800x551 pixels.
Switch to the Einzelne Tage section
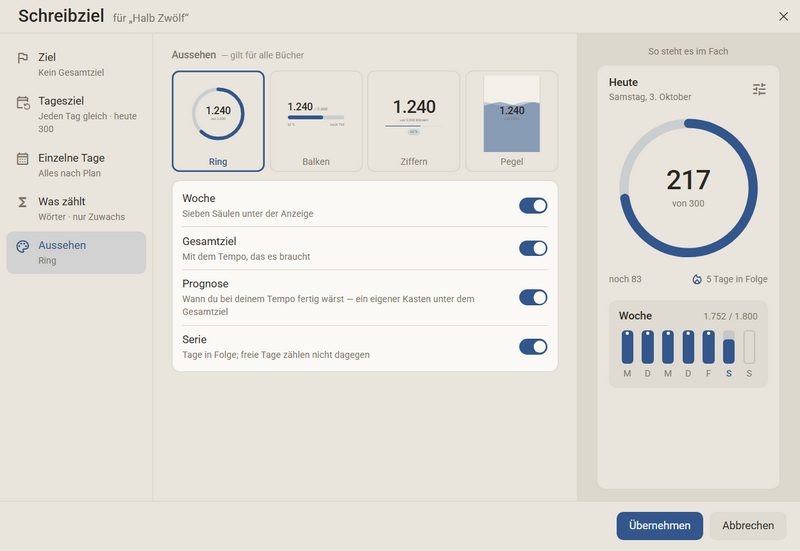click(76, 165)
